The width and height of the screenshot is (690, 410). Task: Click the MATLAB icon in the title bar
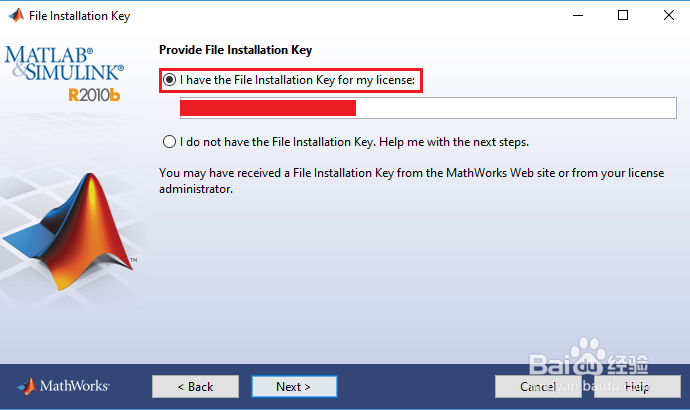[14, 16]
